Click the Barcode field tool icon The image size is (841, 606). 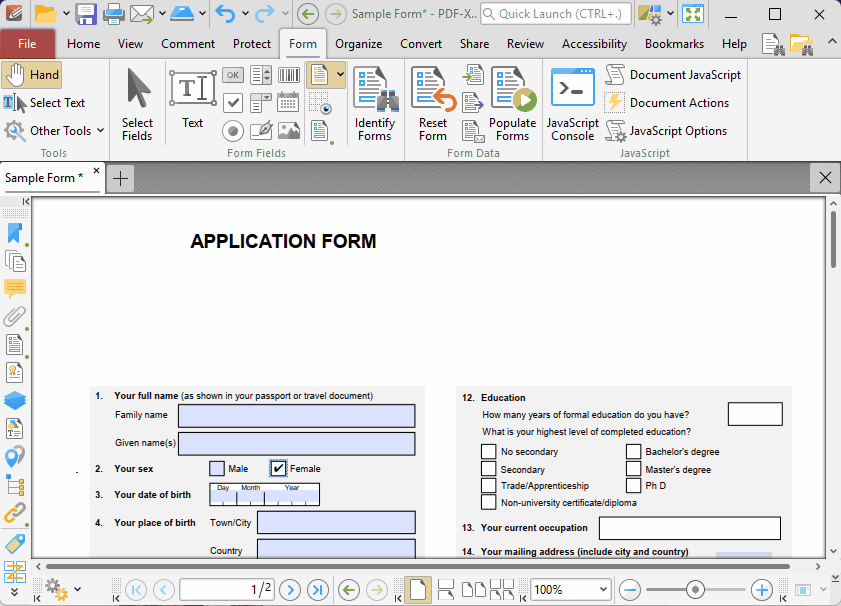pos(289,75)
